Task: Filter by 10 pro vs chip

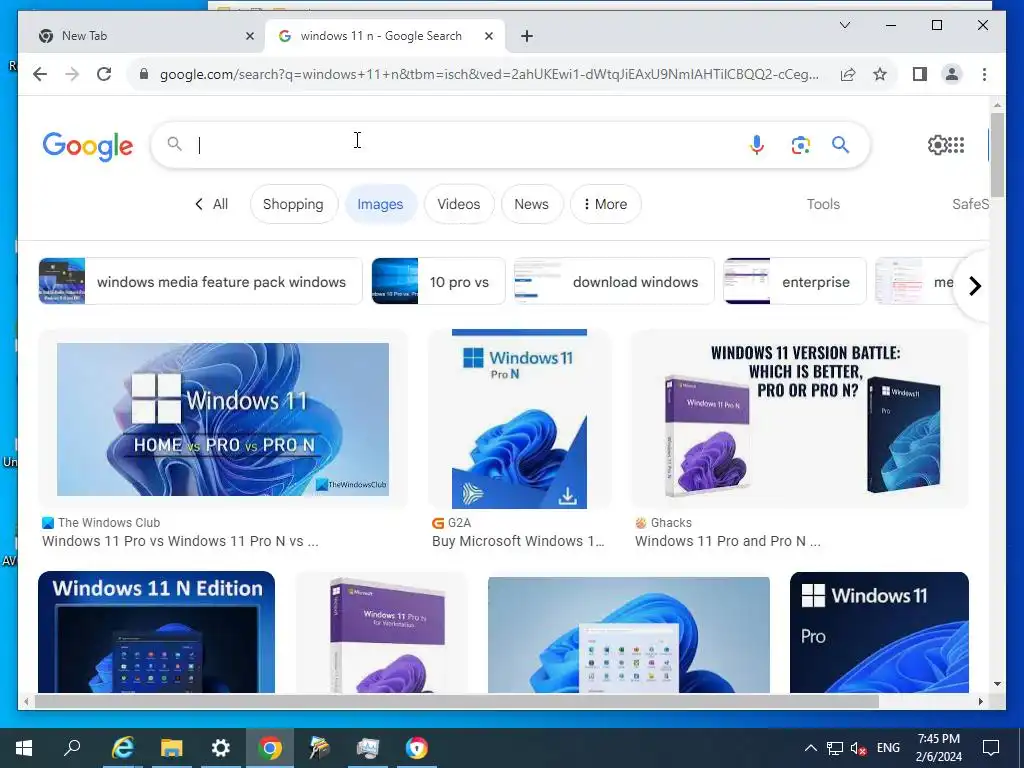Action: [438, 281]
